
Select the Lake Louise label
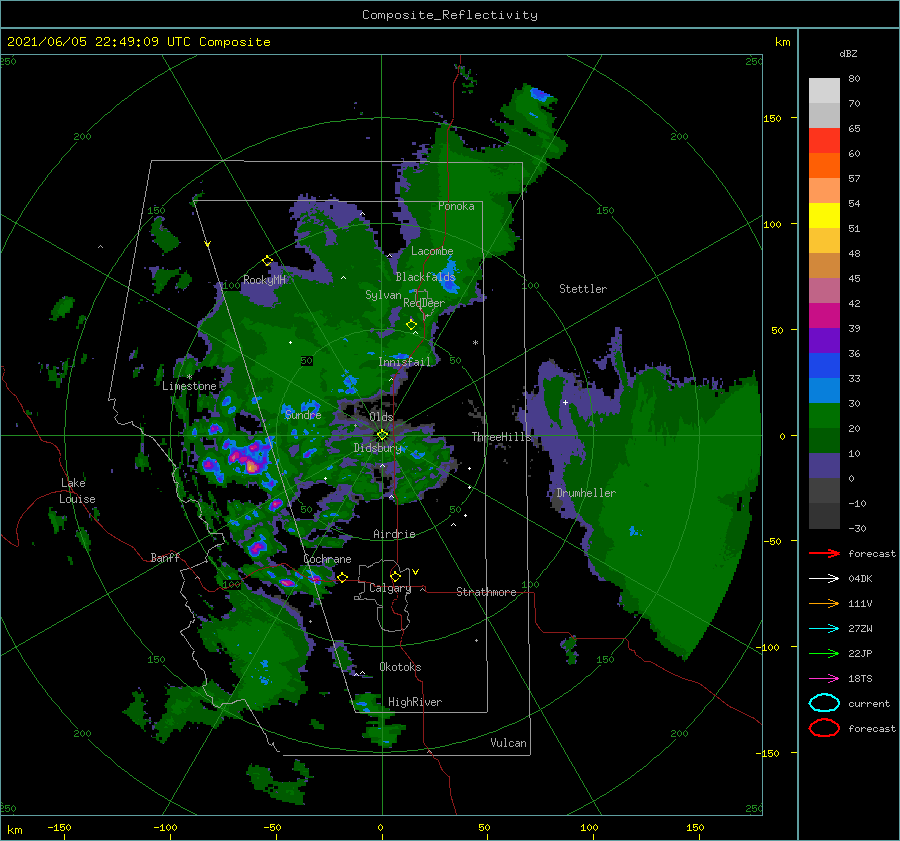77,491
